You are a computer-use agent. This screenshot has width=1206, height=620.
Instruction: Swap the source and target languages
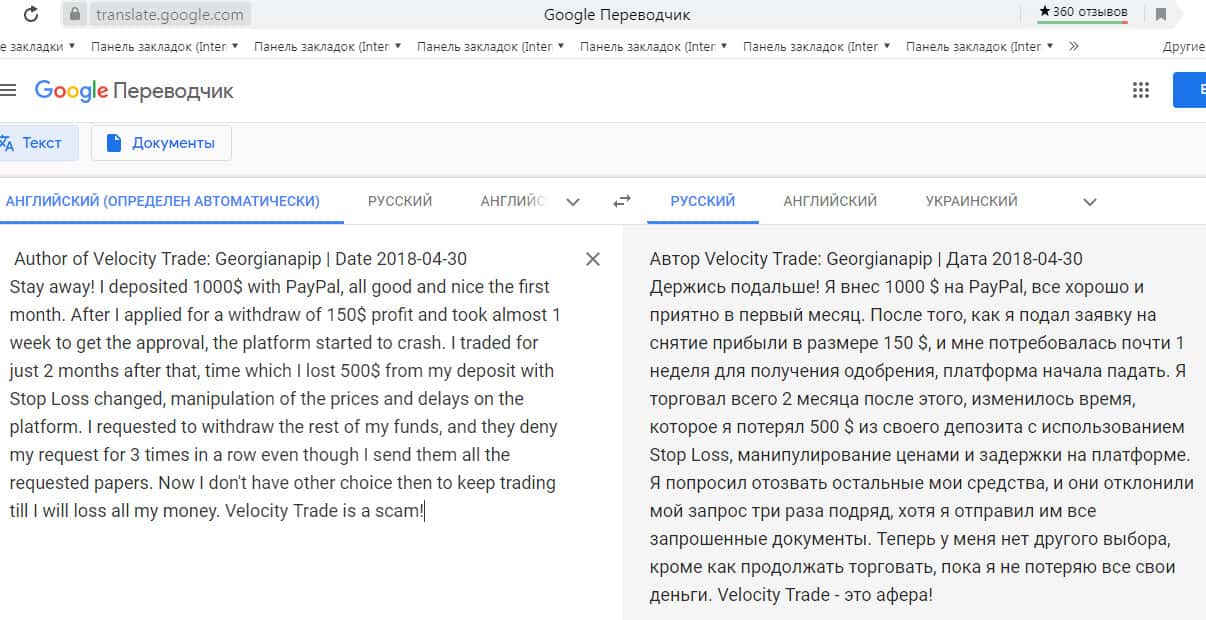point(622,201)
